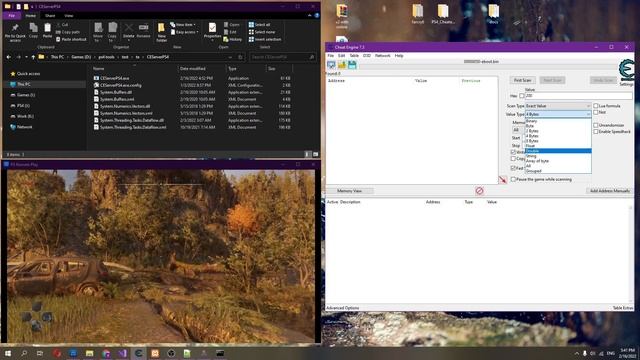
Task: Click Copy path in Explorer ribbon
Action: pos(68,32)
